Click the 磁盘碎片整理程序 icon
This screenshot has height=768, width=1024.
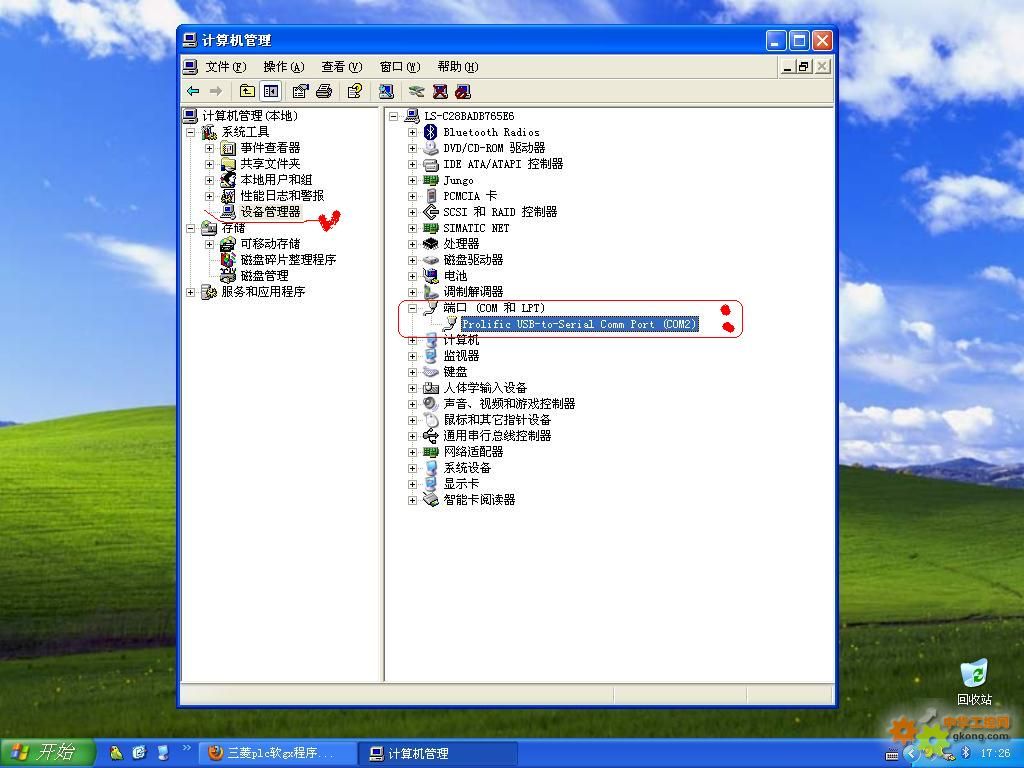[x=228, y=260]
